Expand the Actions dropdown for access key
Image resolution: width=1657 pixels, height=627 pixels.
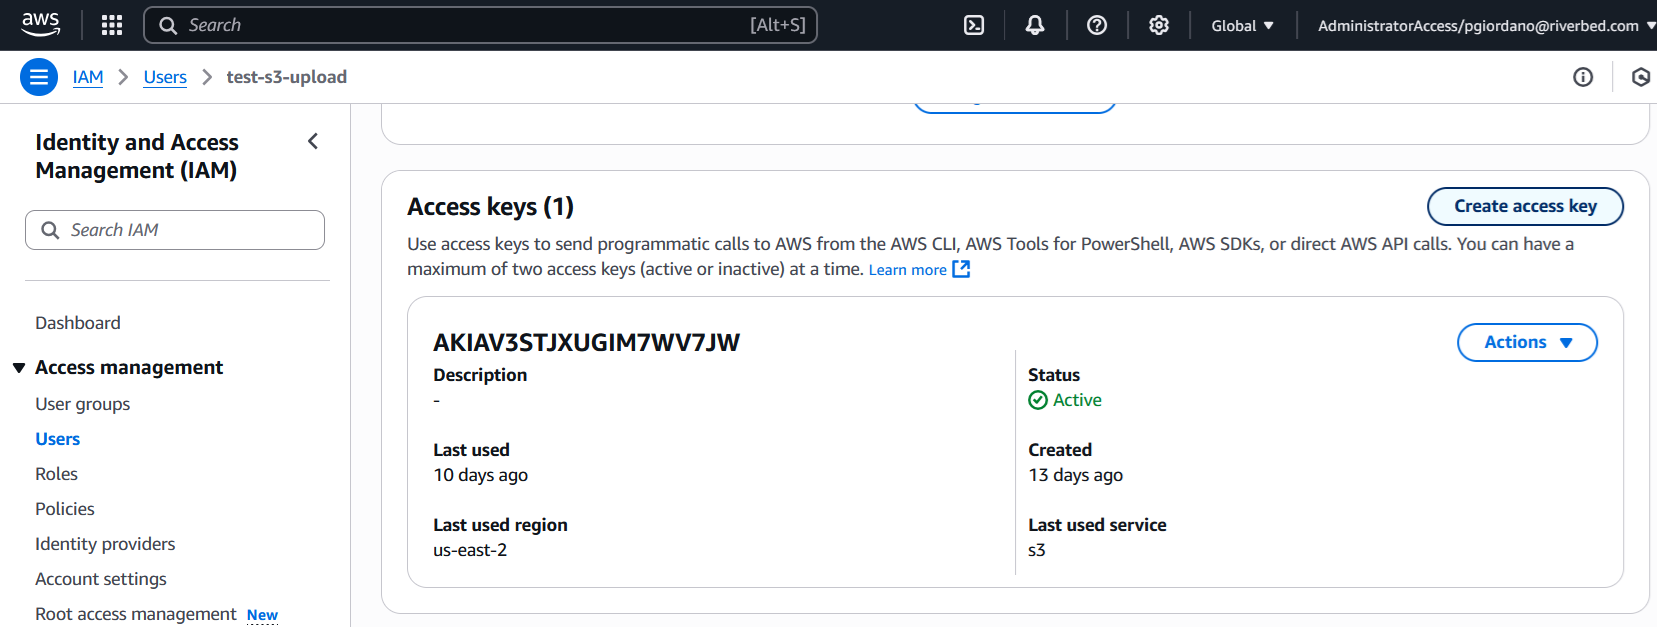click(x=1527, y=342)
